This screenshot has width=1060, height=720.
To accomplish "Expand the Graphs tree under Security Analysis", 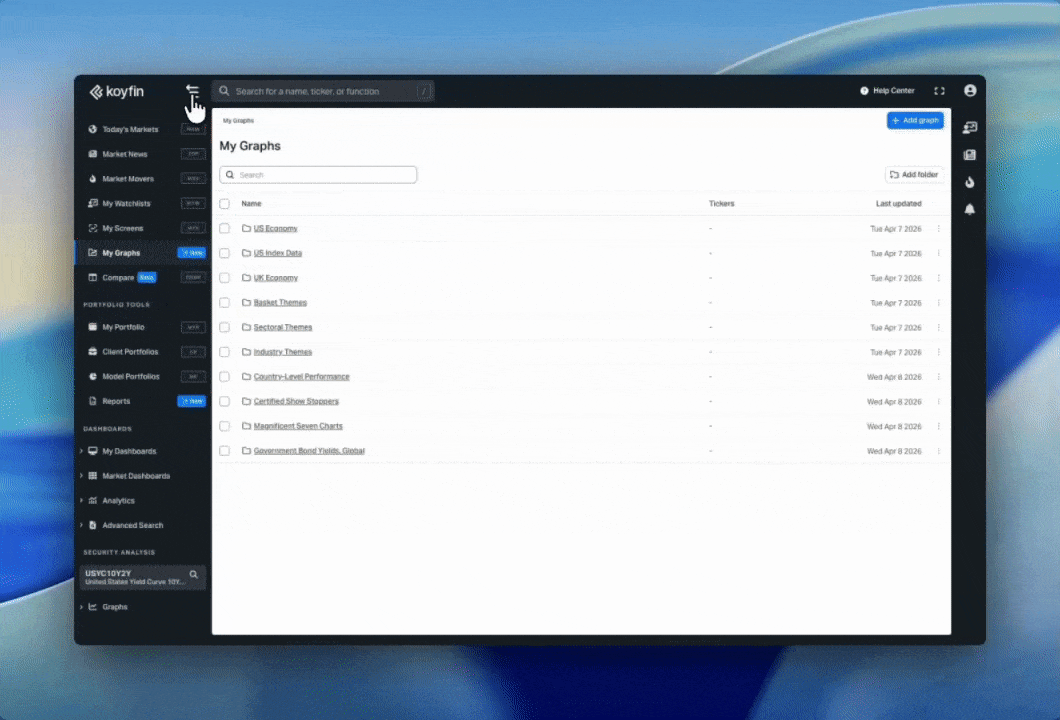I will point(82,607).
